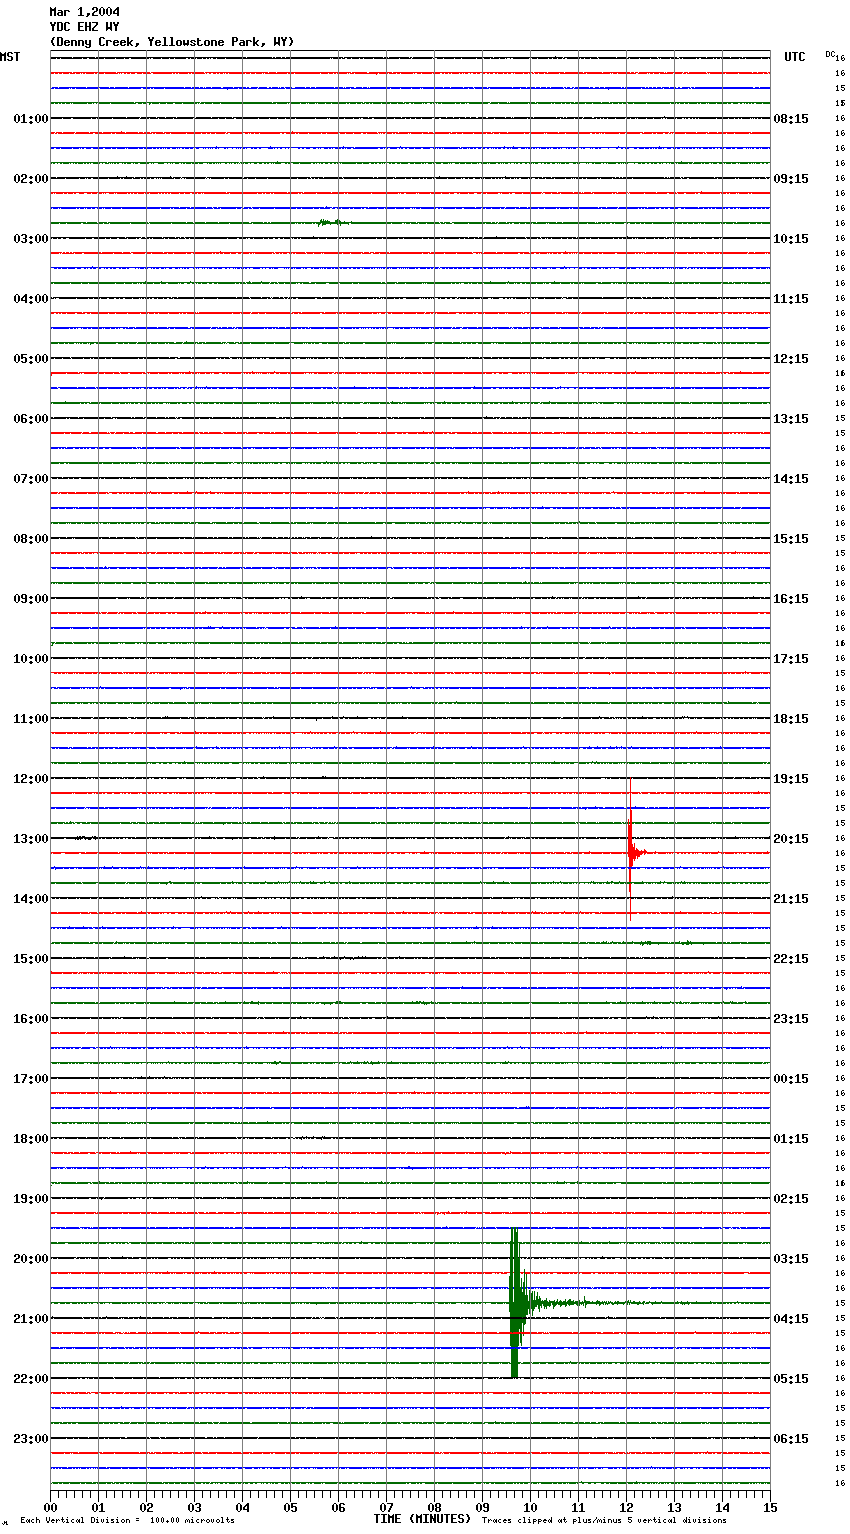
Task: Select the 01:00 MST time label
Action: (x=31, y=119)
